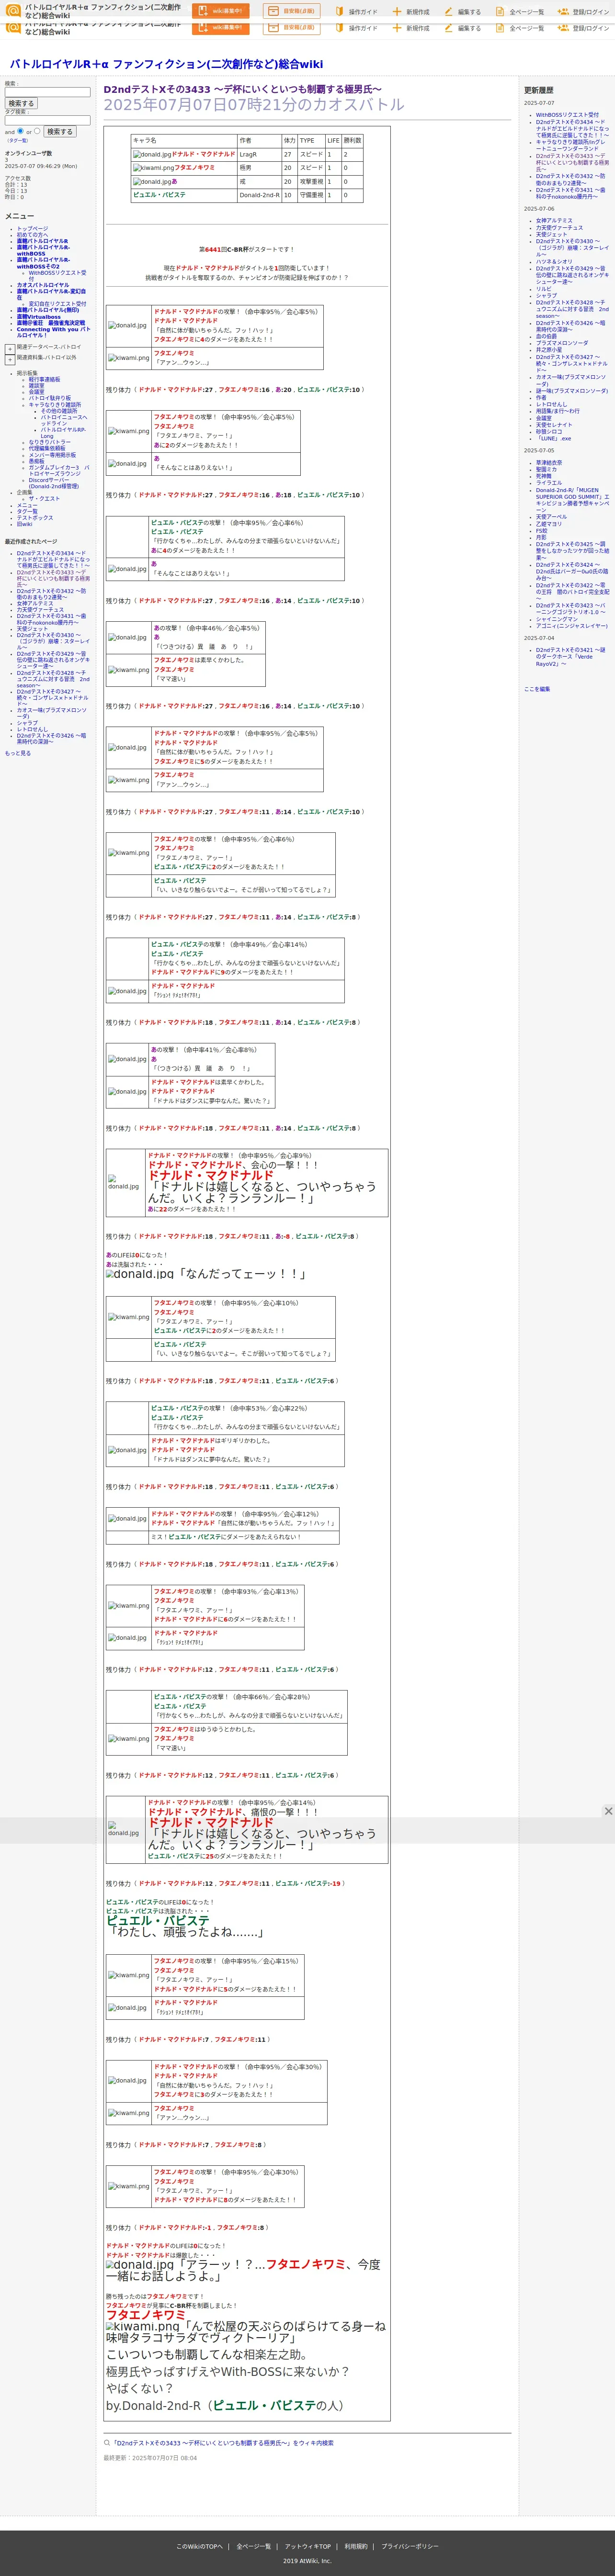This screenshot has height=2576, width=615.
Task: Open 直轄バトルロイヤルR menu link
Action: [42, 241]
